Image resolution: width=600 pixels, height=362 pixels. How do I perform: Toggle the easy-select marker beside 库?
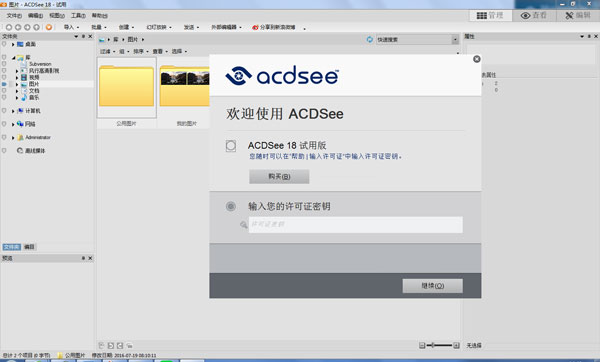(x=4, y=57)
